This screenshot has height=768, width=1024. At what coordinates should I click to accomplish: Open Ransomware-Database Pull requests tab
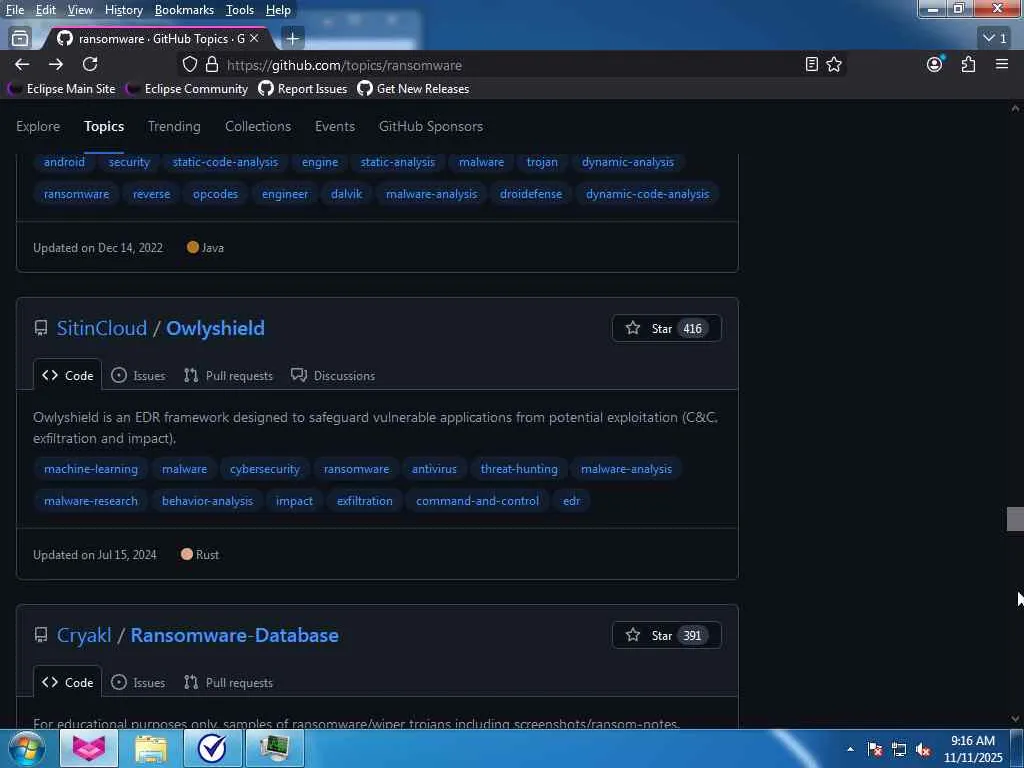click(228, 682)
